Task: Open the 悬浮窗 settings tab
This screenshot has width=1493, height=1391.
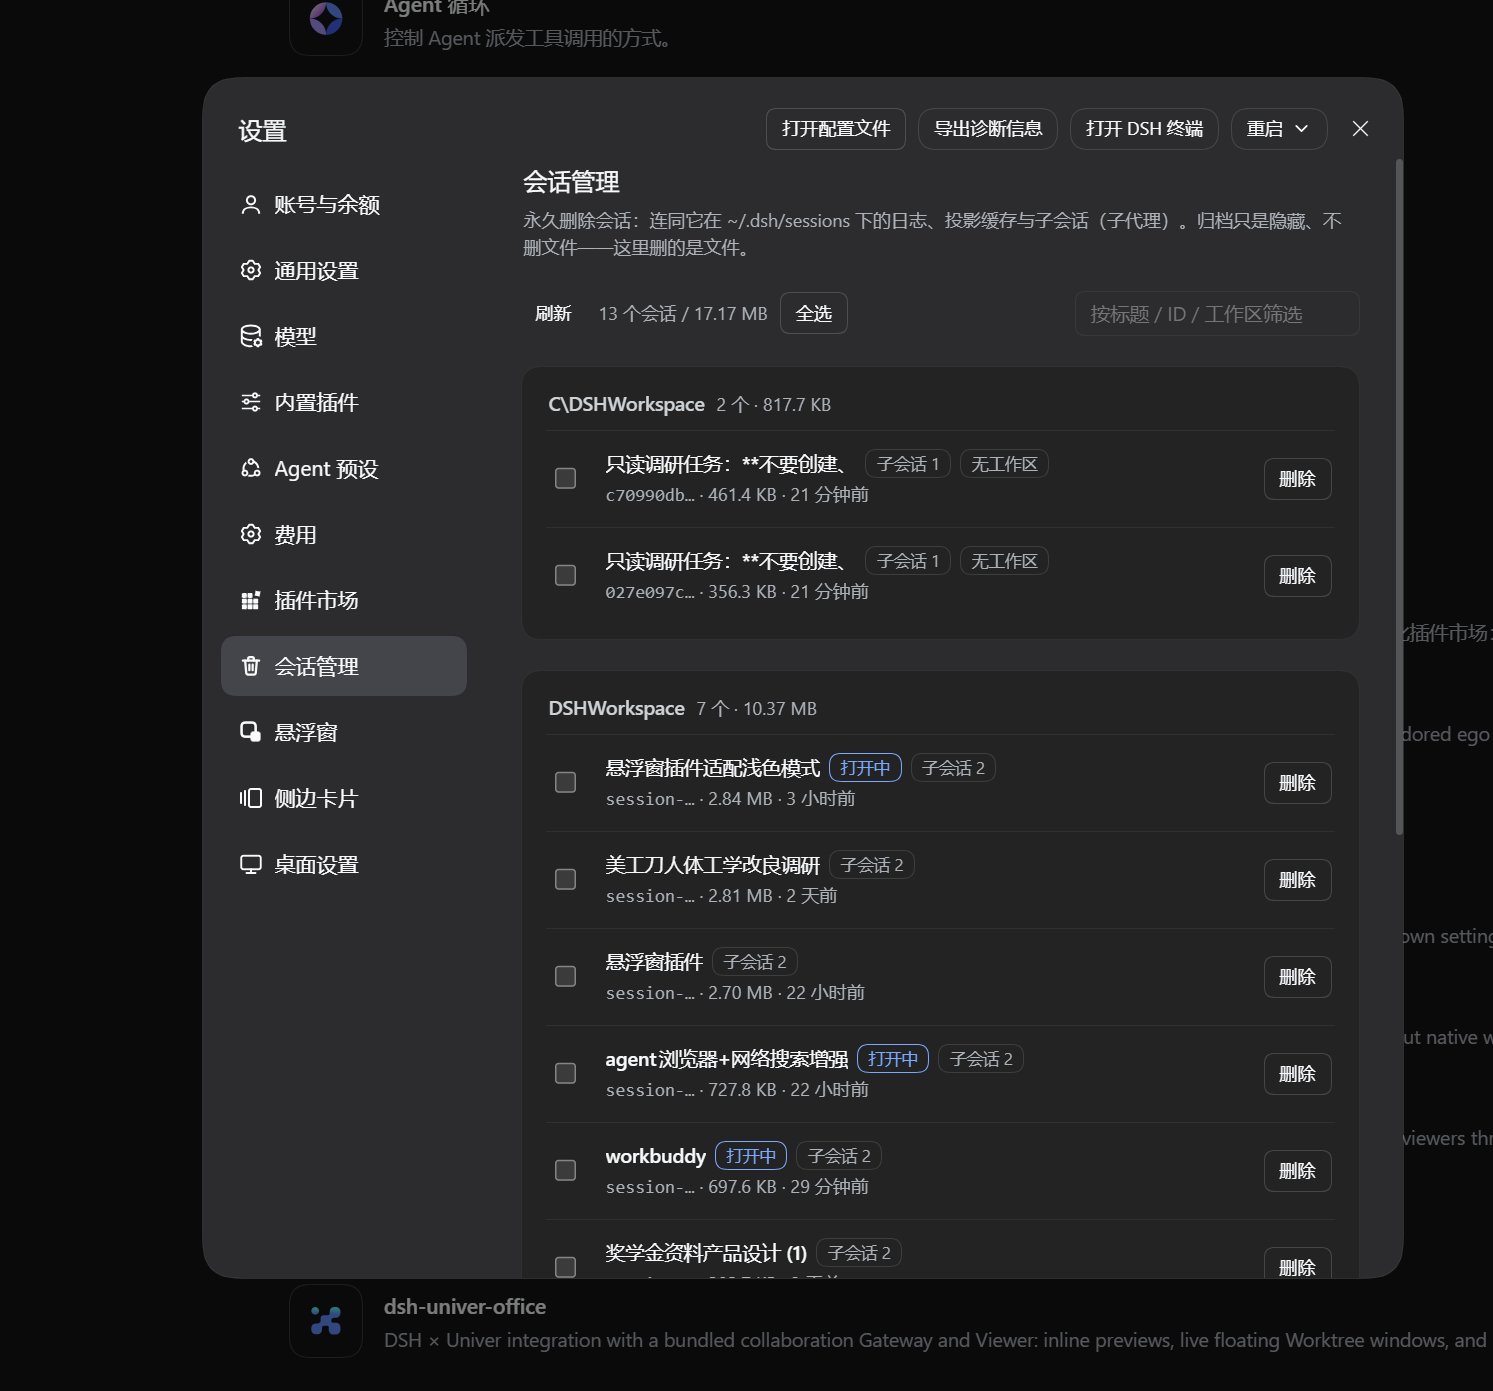Action: (x=344, y=733)
